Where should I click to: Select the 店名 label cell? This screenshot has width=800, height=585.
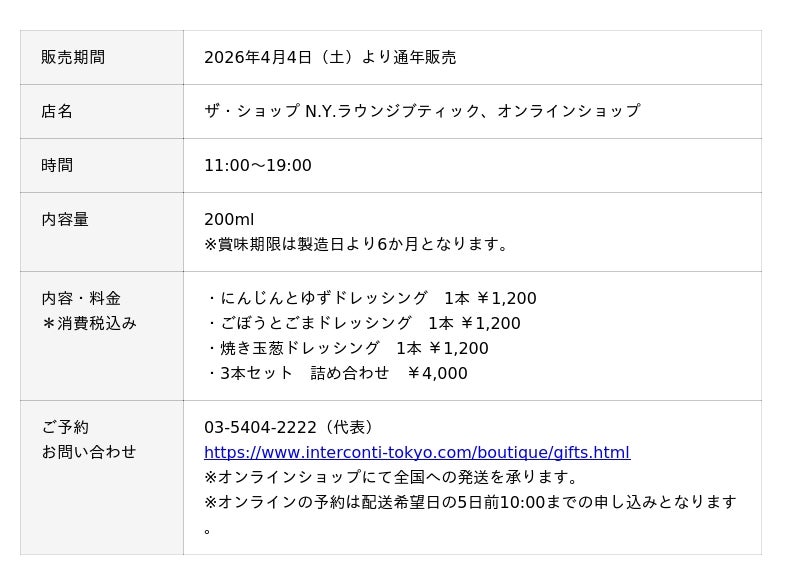tap(57, 111)
